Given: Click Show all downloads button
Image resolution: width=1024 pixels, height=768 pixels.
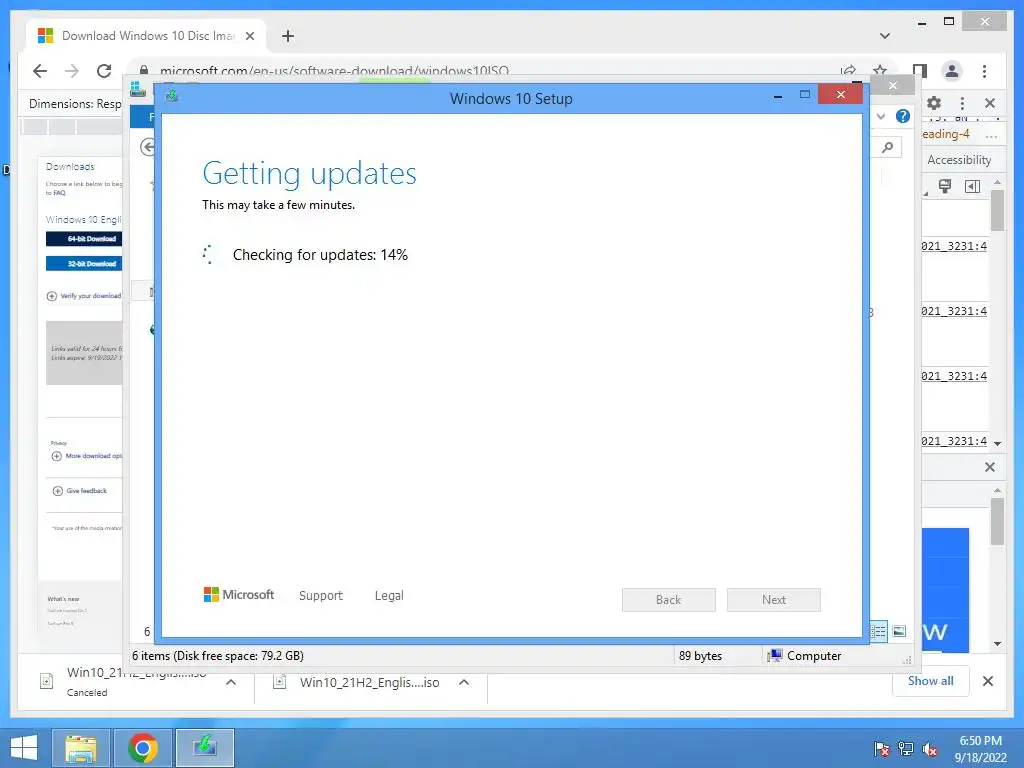Looking at the screenshot, I should tap(931, 681).
